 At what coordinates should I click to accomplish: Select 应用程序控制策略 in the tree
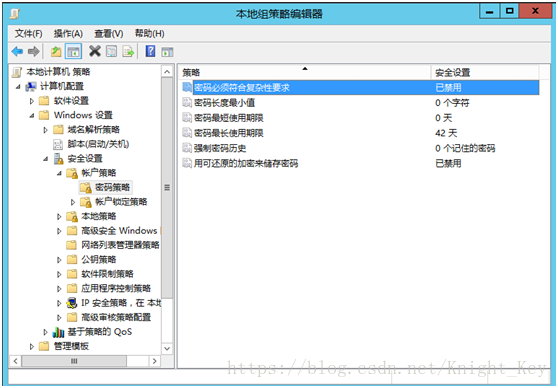pos(116,288)
